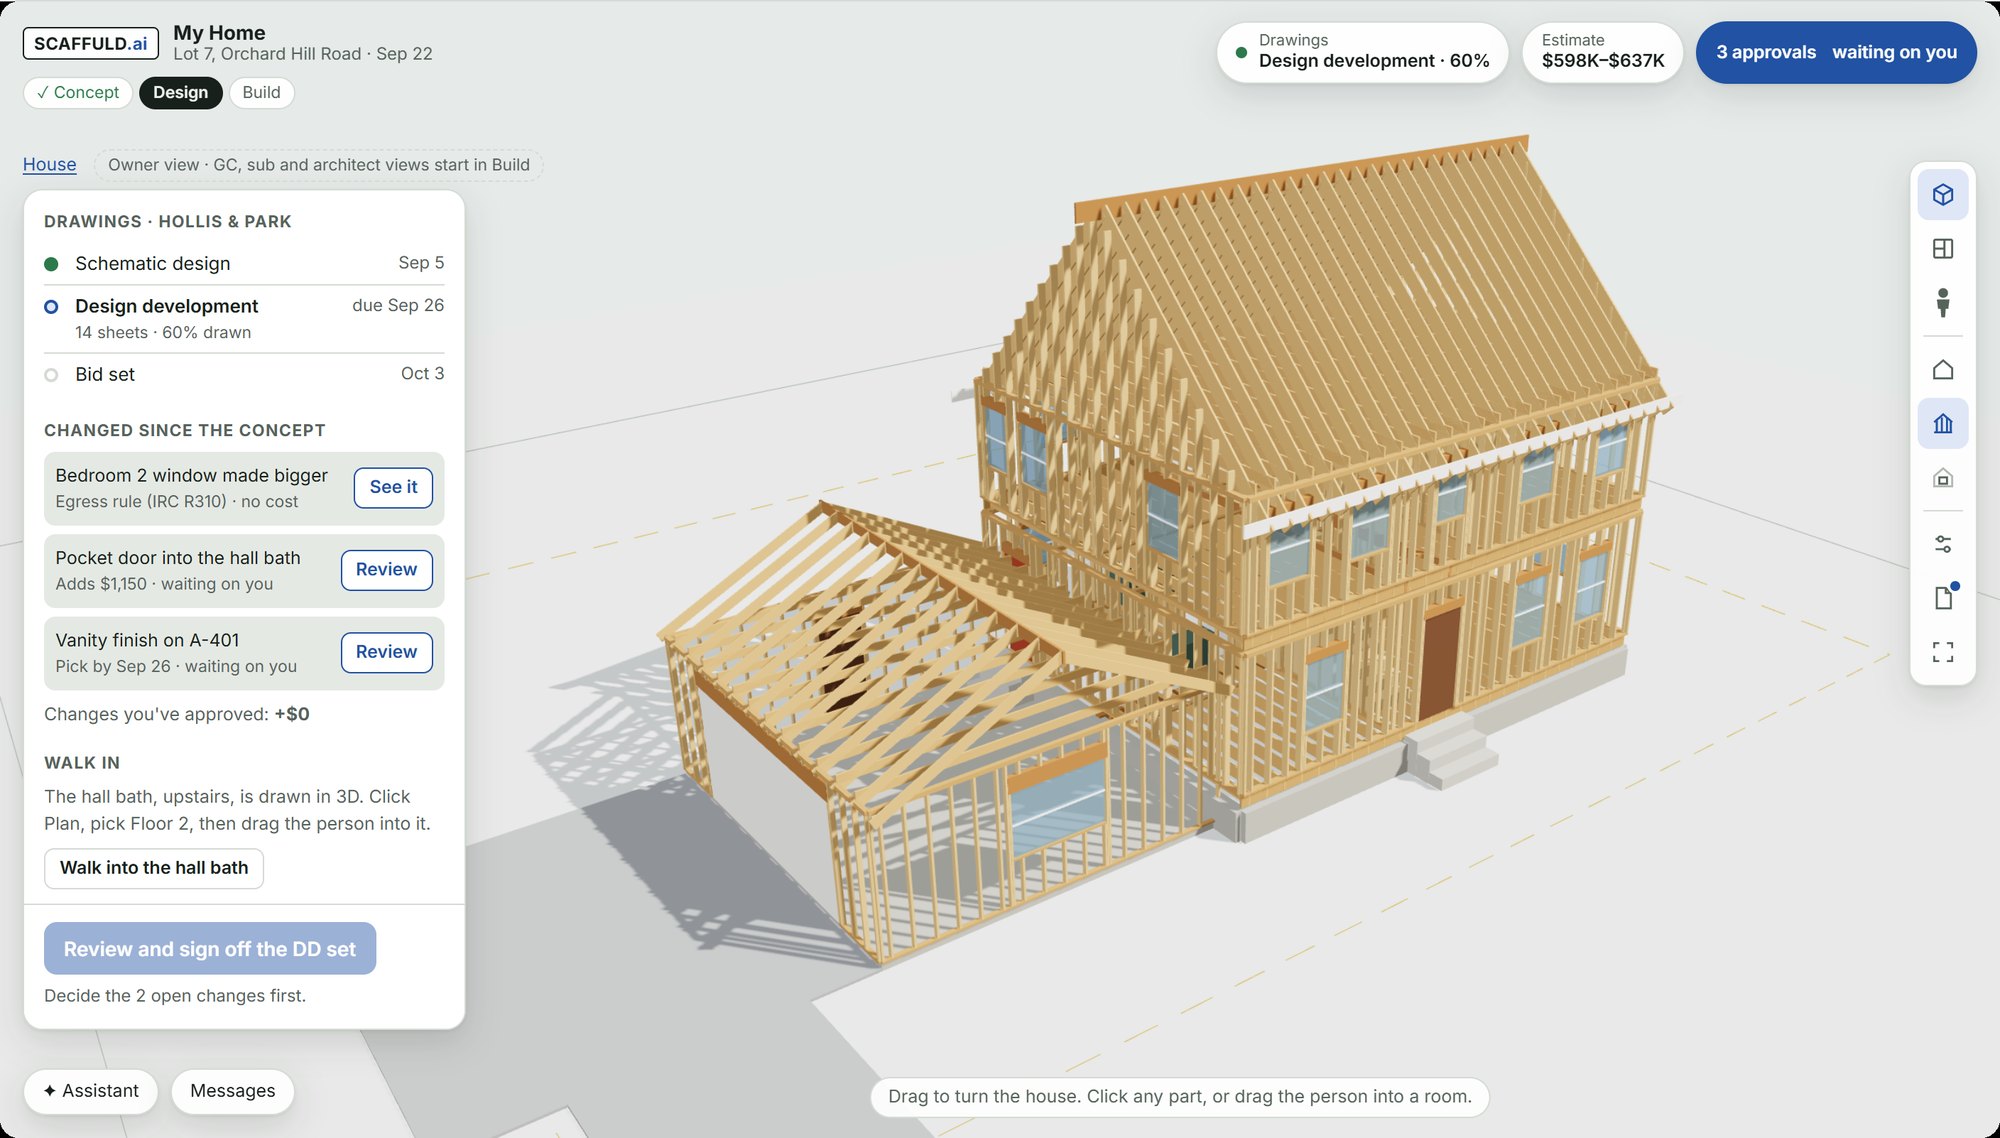Click the 'Changes you've approved: +$0' text
Screen dimensions: 2000x1138
[177, 714]
